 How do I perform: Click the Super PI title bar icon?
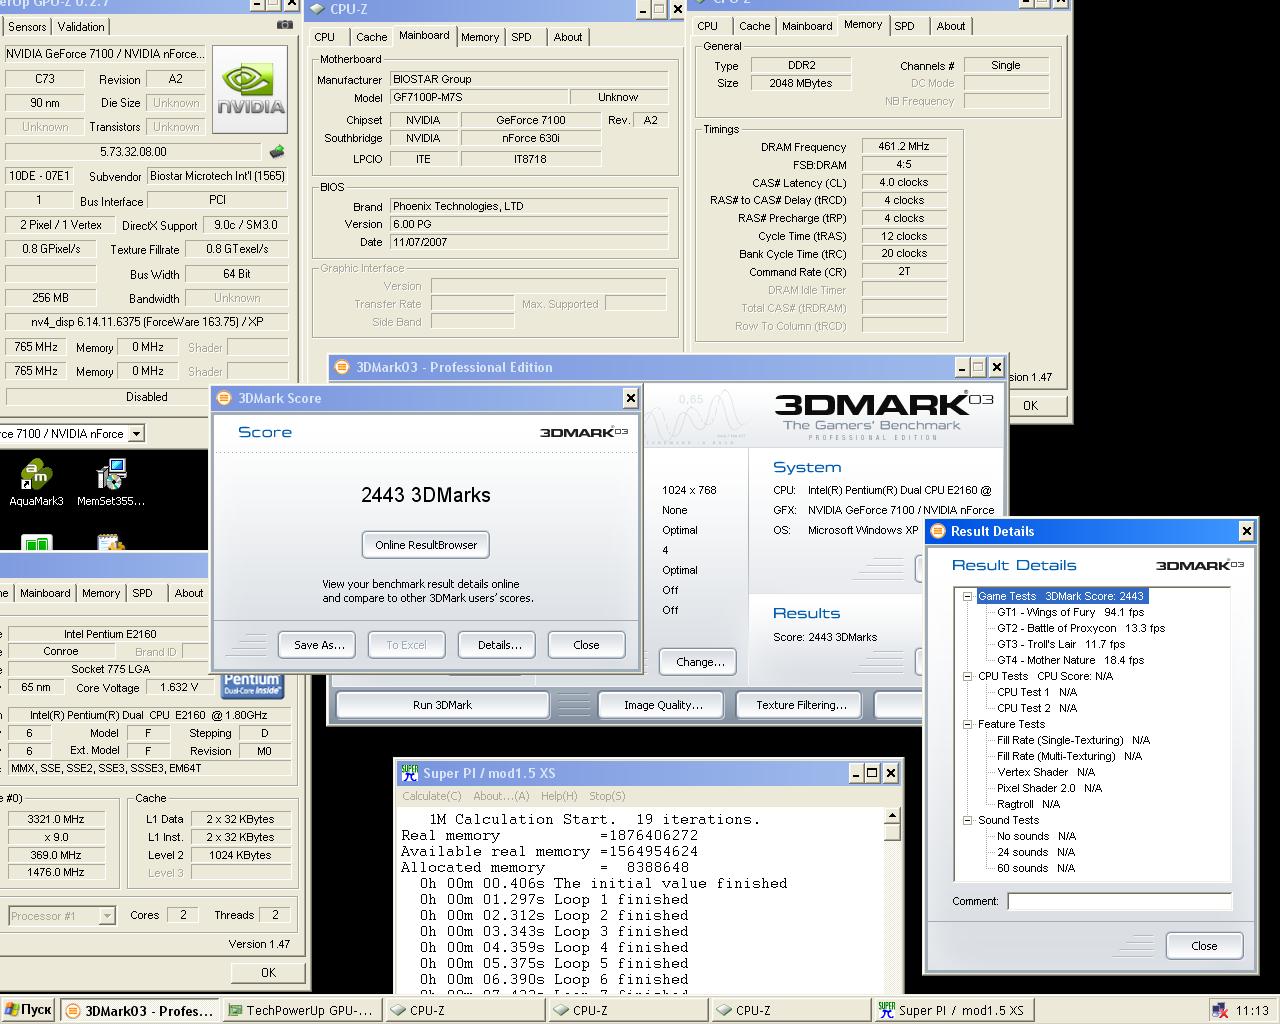coord(409,773)
